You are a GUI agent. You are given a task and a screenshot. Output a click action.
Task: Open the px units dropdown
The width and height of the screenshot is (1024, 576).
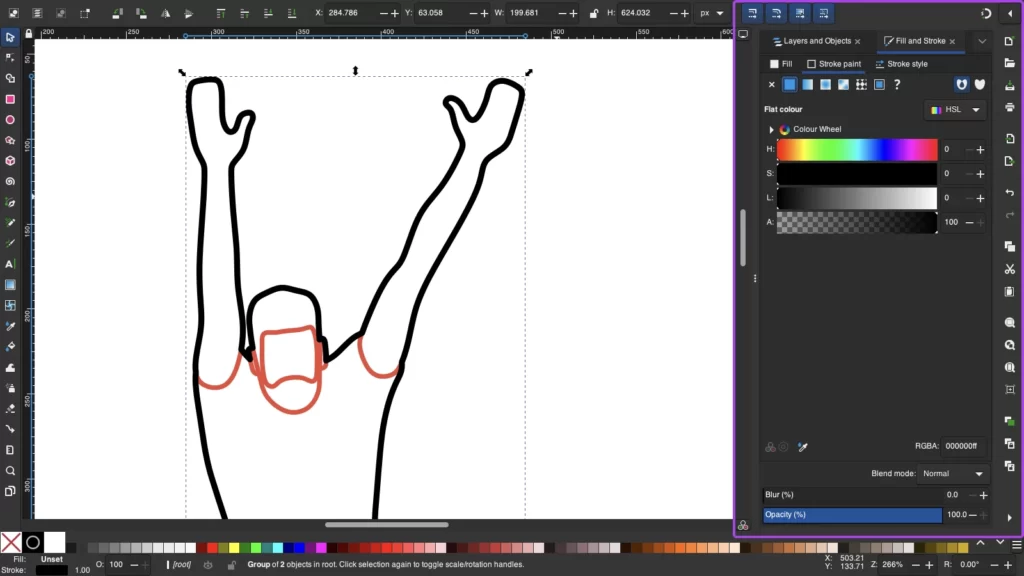tap(712, 13)
